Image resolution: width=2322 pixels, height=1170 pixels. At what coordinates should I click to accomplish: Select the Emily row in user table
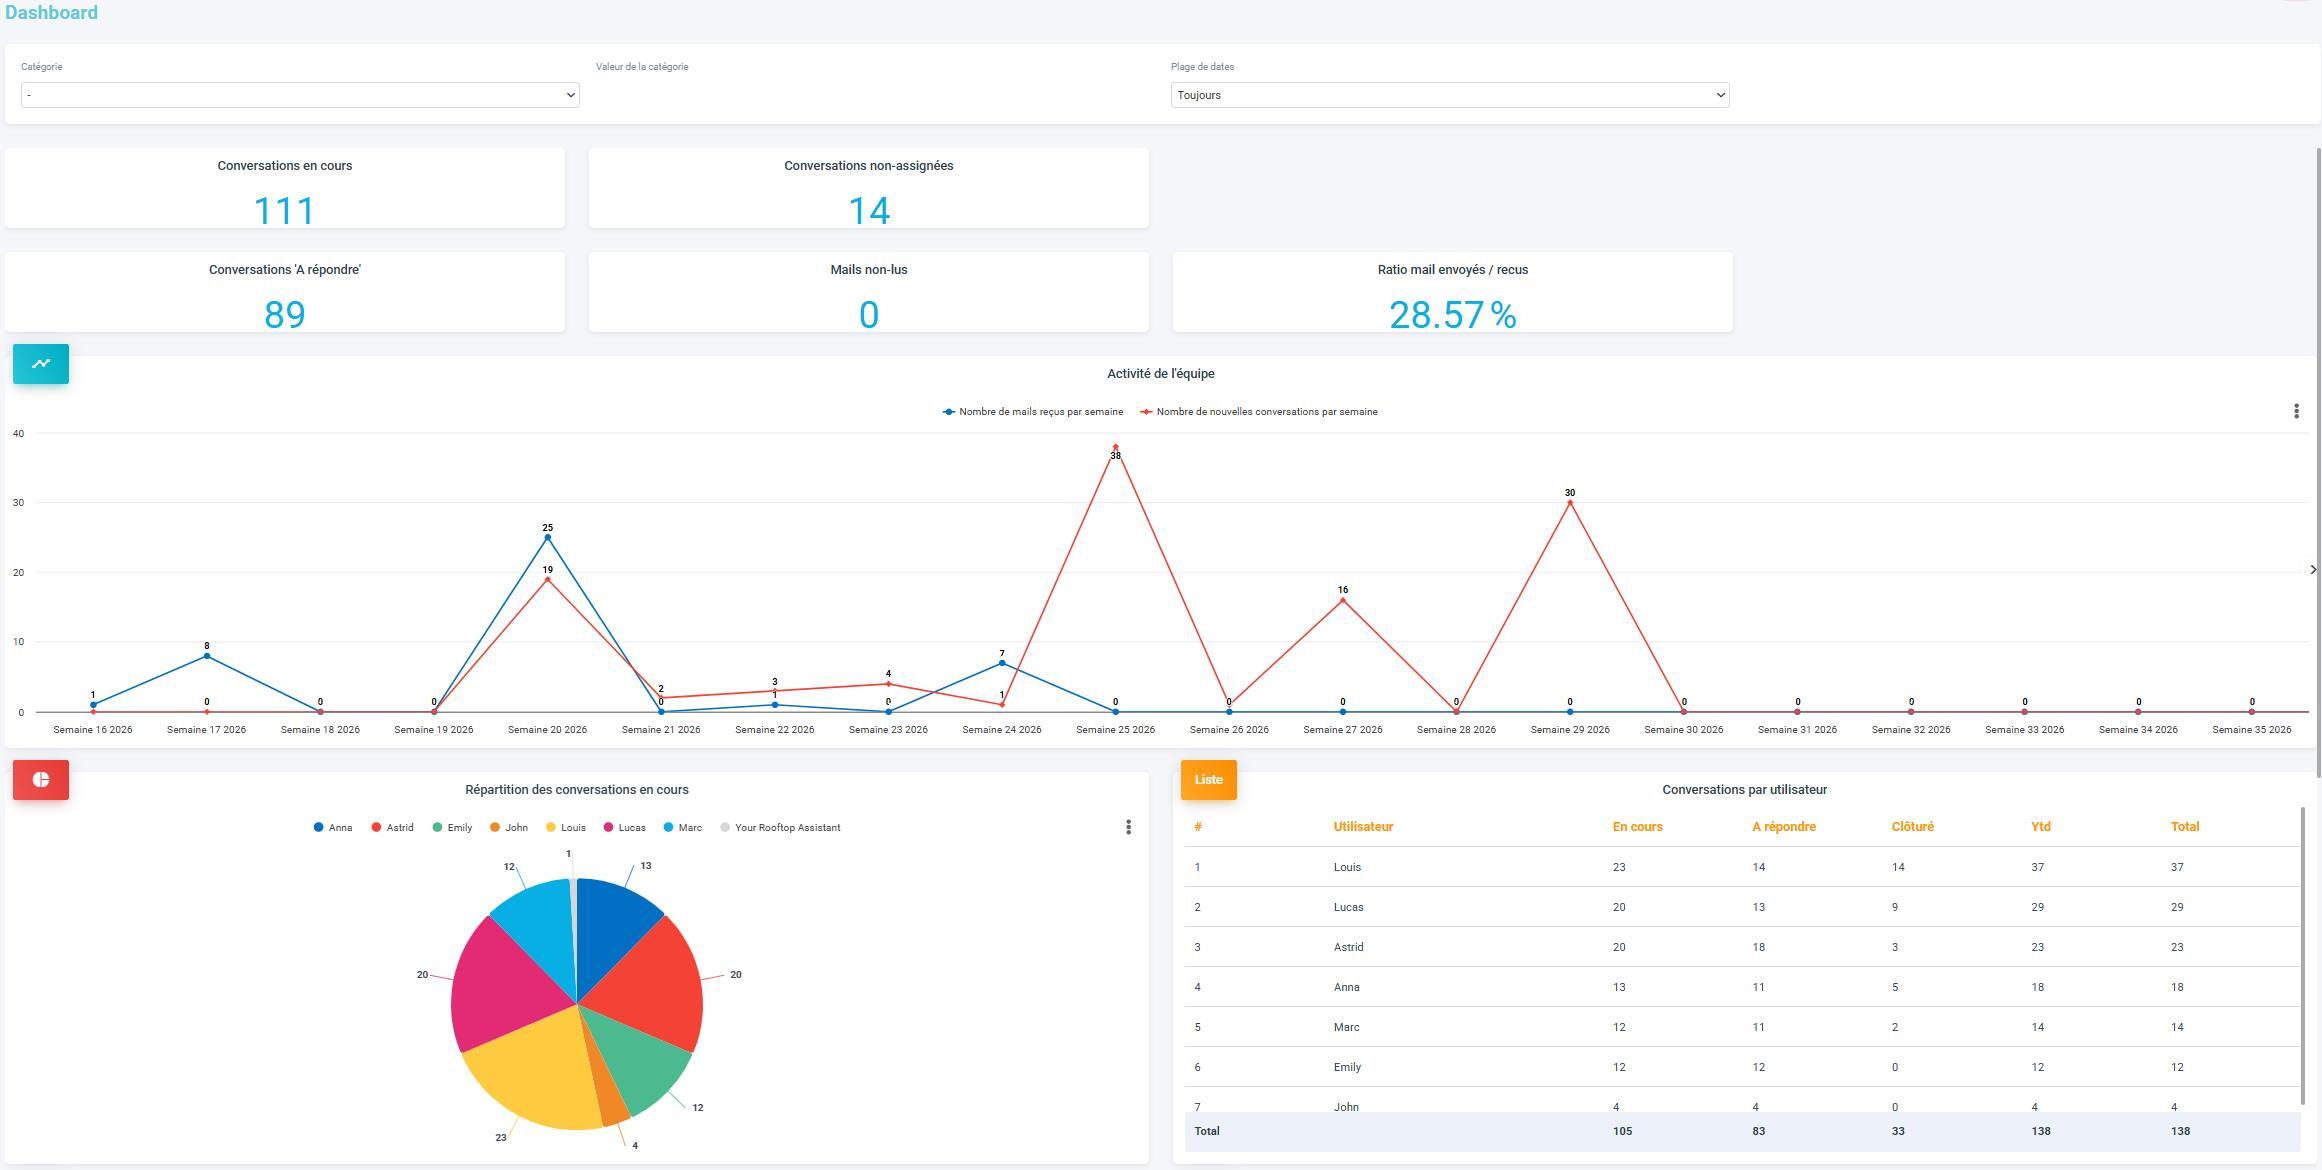pyautogui.click(x=1742, y=1067)
